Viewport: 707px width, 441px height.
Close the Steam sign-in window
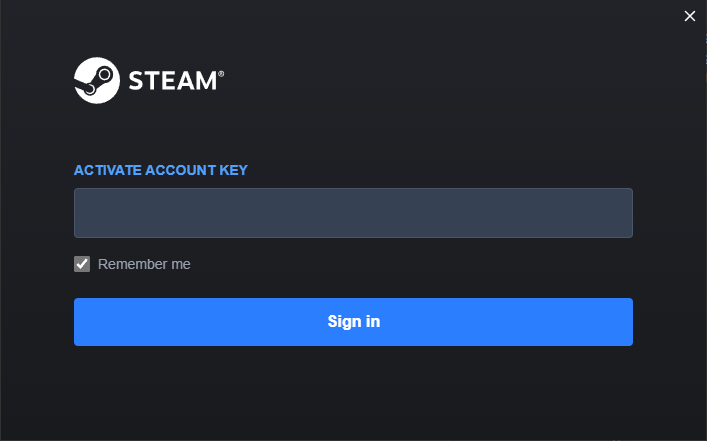coord(689,16)
